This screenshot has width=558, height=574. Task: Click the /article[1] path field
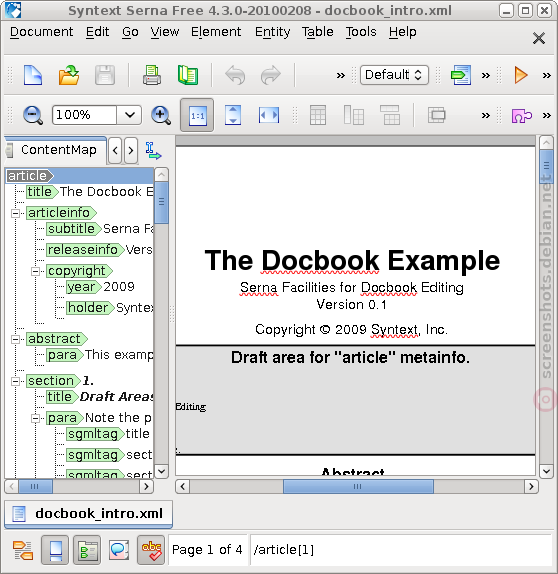click(x=401, y=550)
